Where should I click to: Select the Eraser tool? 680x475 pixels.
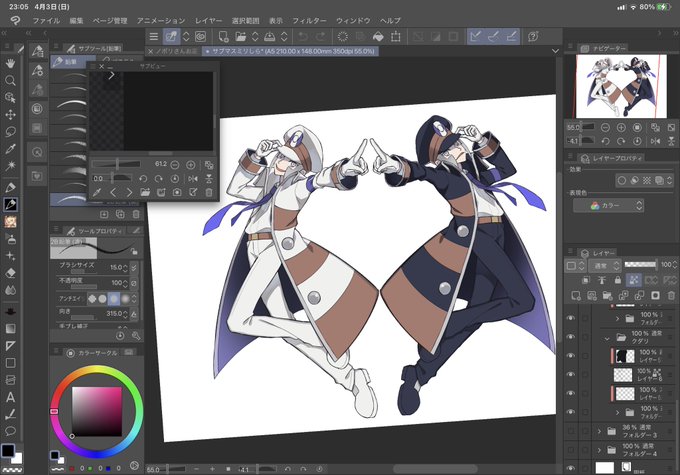pyautogui.click(x=10, y=273)
